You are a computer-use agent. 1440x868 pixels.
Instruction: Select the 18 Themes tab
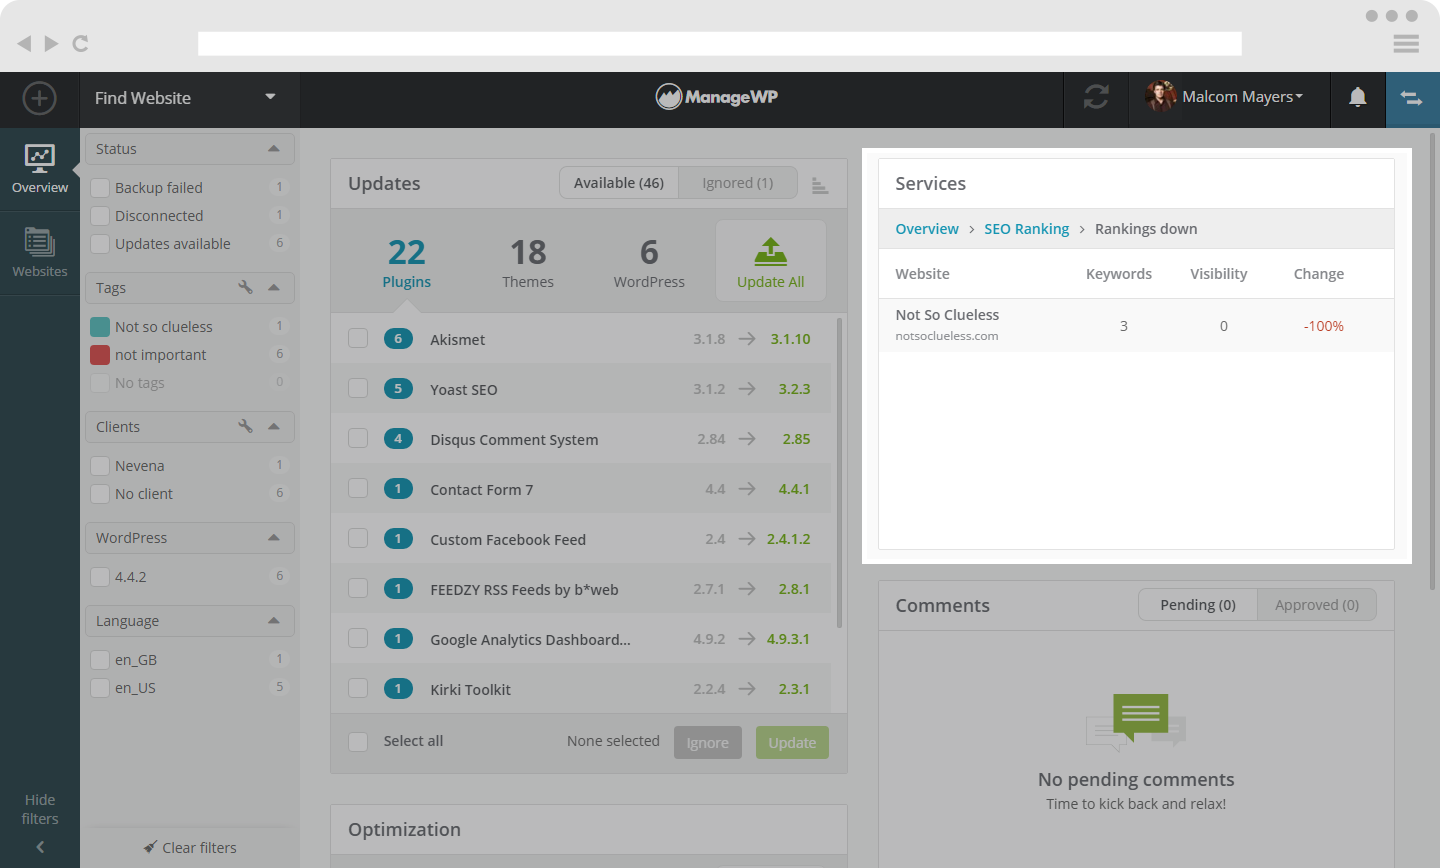click(x=528, y=262)
